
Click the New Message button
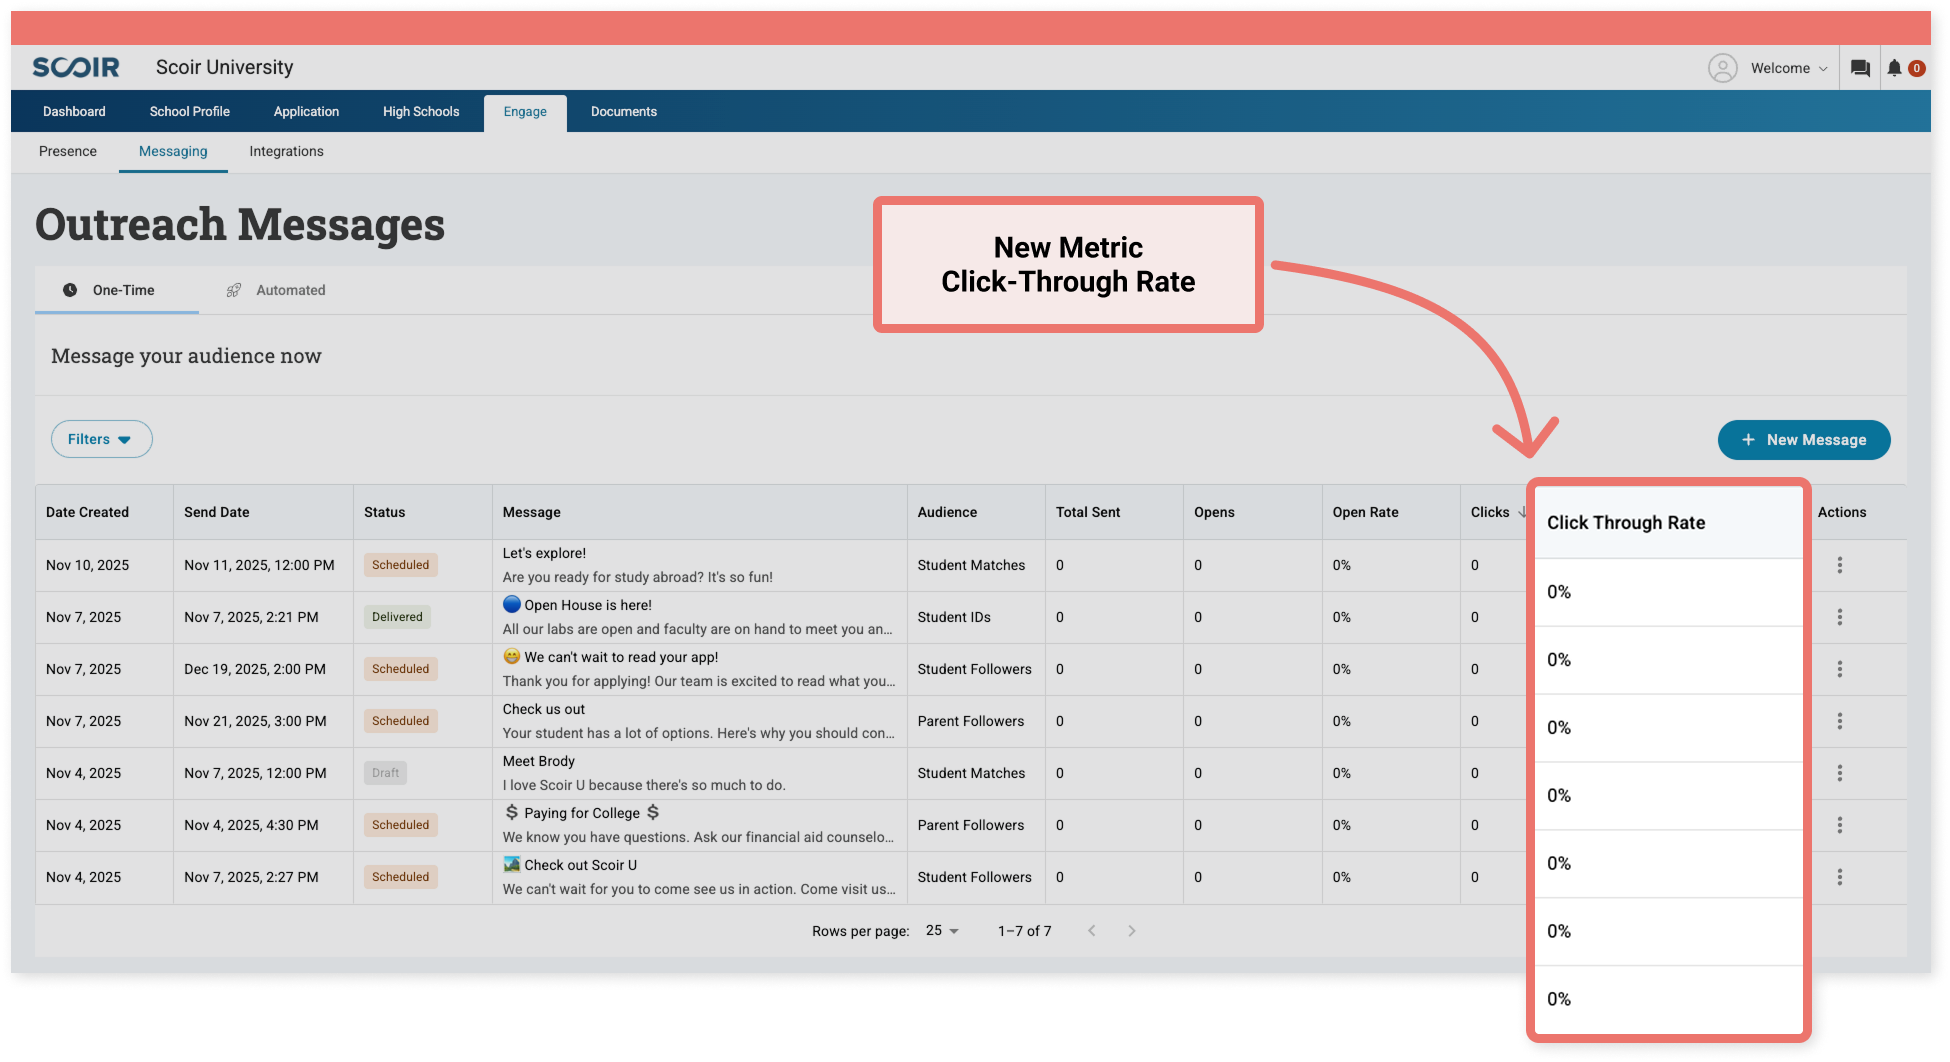pos(1803,439)
